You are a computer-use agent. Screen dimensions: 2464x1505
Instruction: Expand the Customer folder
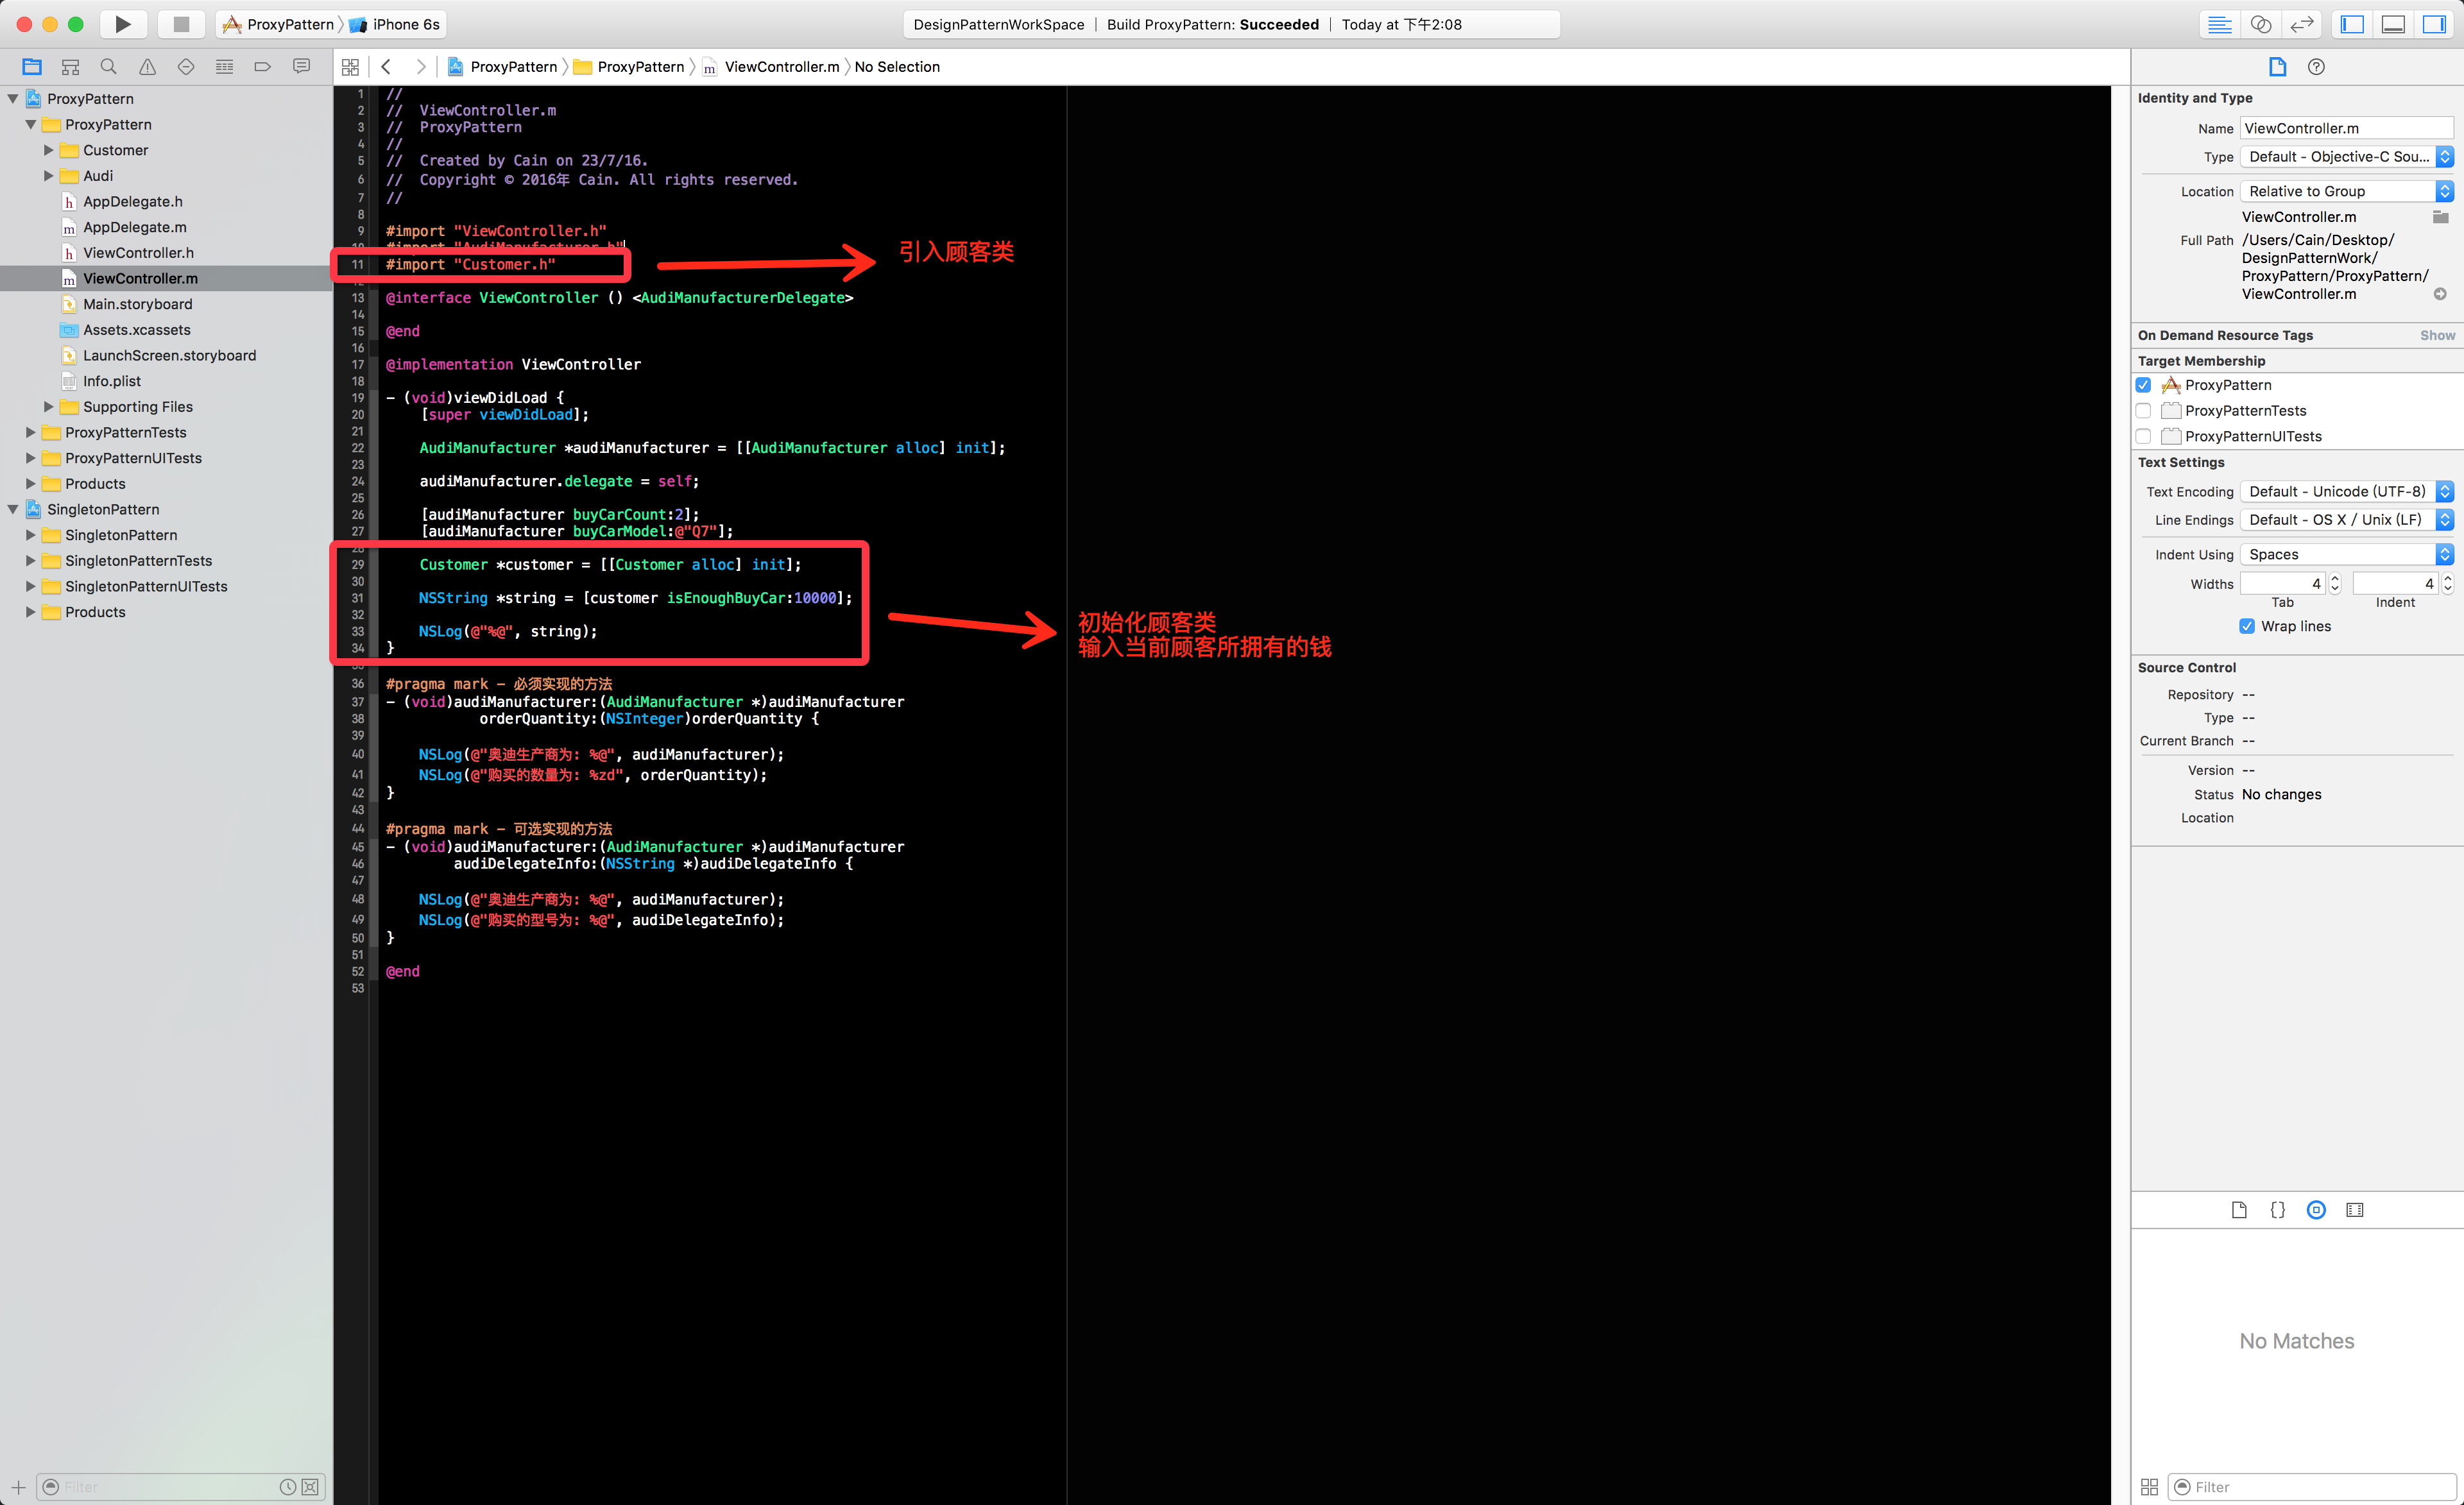pos(48,150)
